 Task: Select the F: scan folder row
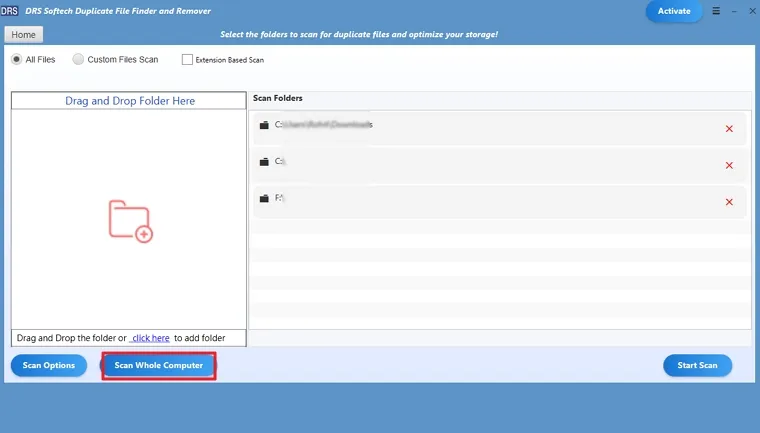499,202
